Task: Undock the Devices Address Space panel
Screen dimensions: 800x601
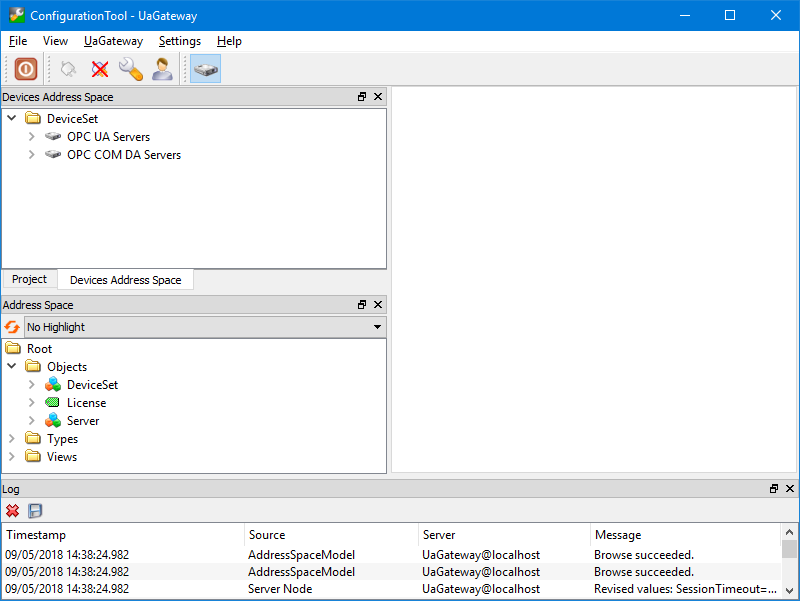Action: coord(361,96)
